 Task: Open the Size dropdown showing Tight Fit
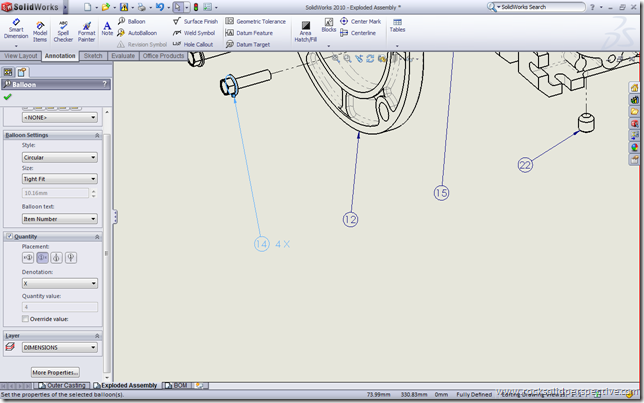point(60,179)
